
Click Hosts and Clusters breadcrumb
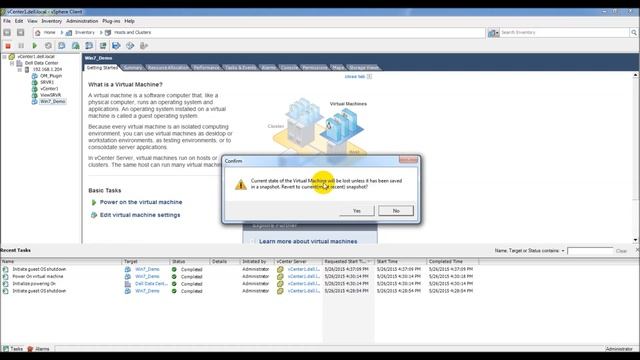click(132, 32)
